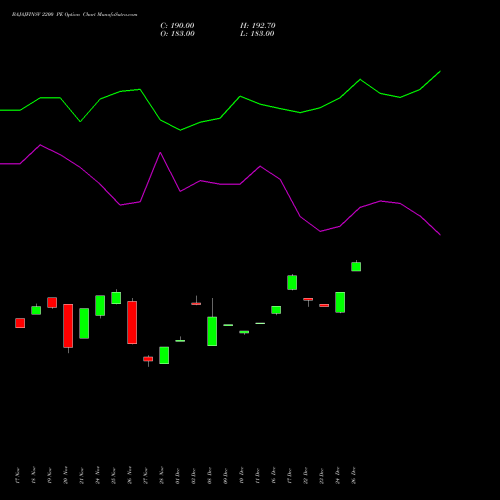500x500 pixels.
Task: Select the tall red candle above 26 Nov
Action: (x=132, y=322)
